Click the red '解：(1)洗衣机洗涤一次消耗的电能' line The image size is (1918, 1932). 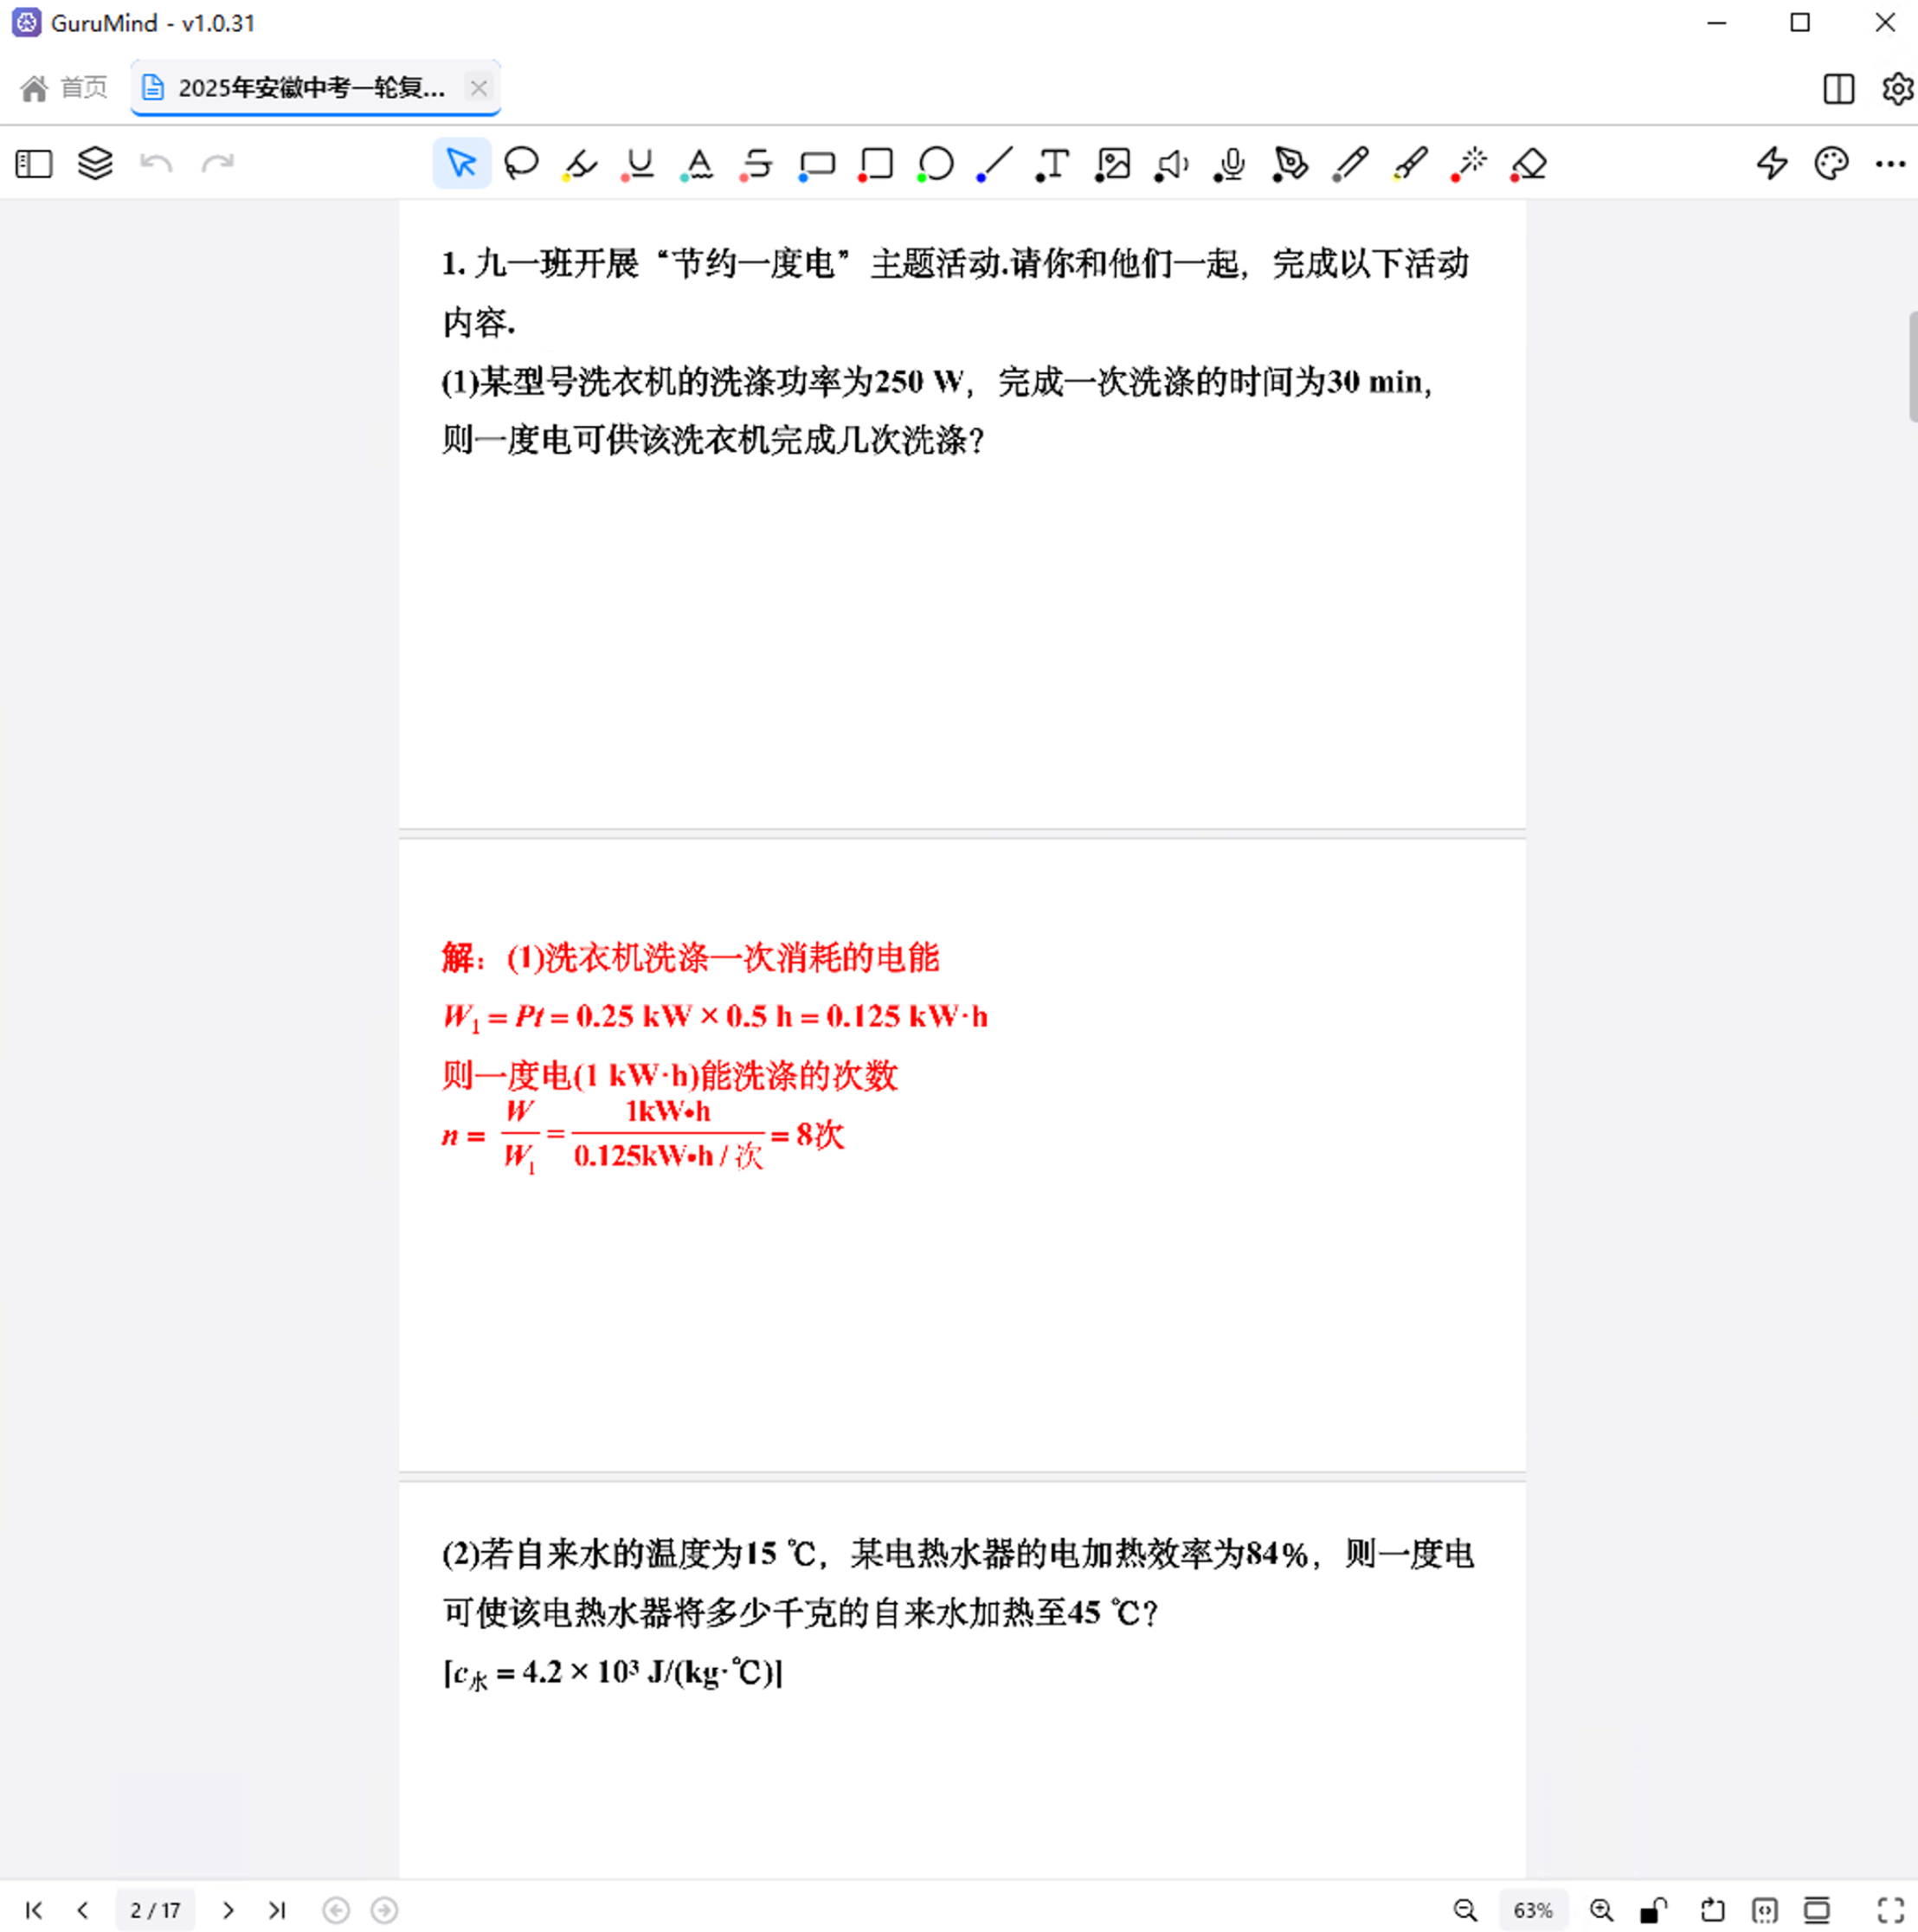point(691,958)
